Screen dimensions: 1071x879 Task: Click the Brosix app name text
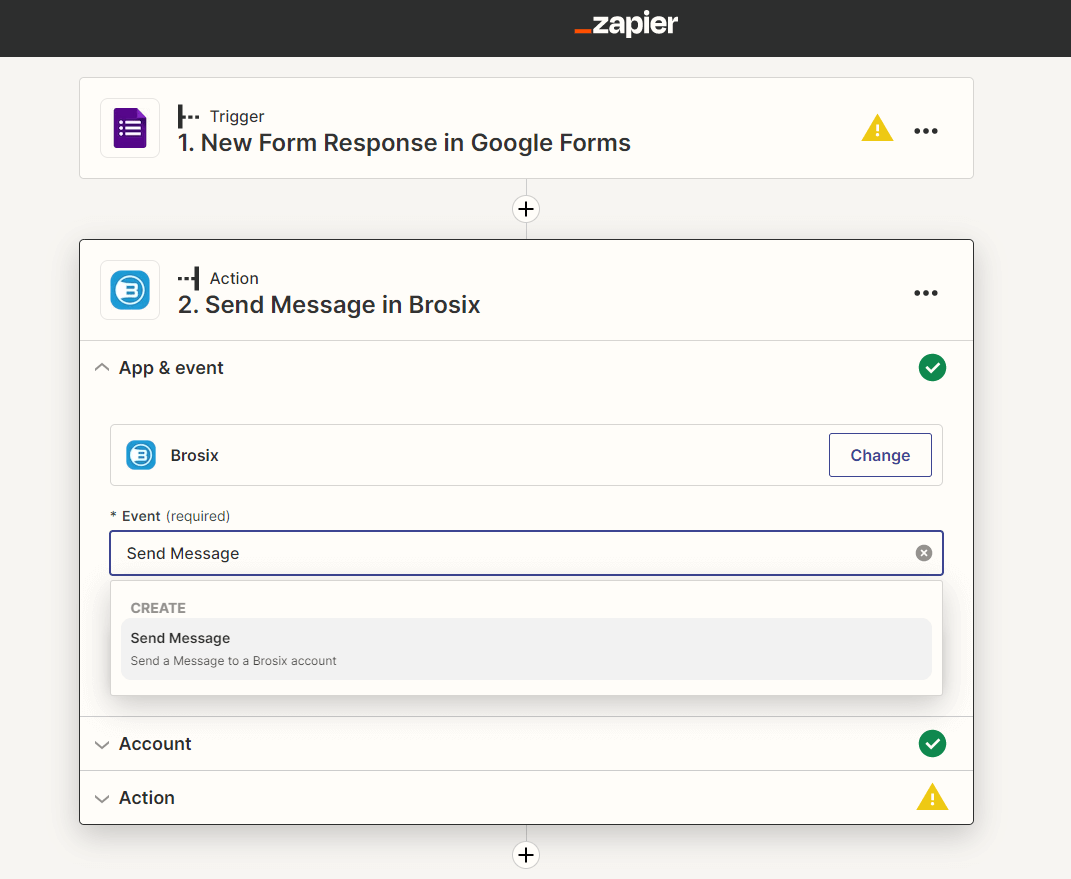[x=195, y=456]
